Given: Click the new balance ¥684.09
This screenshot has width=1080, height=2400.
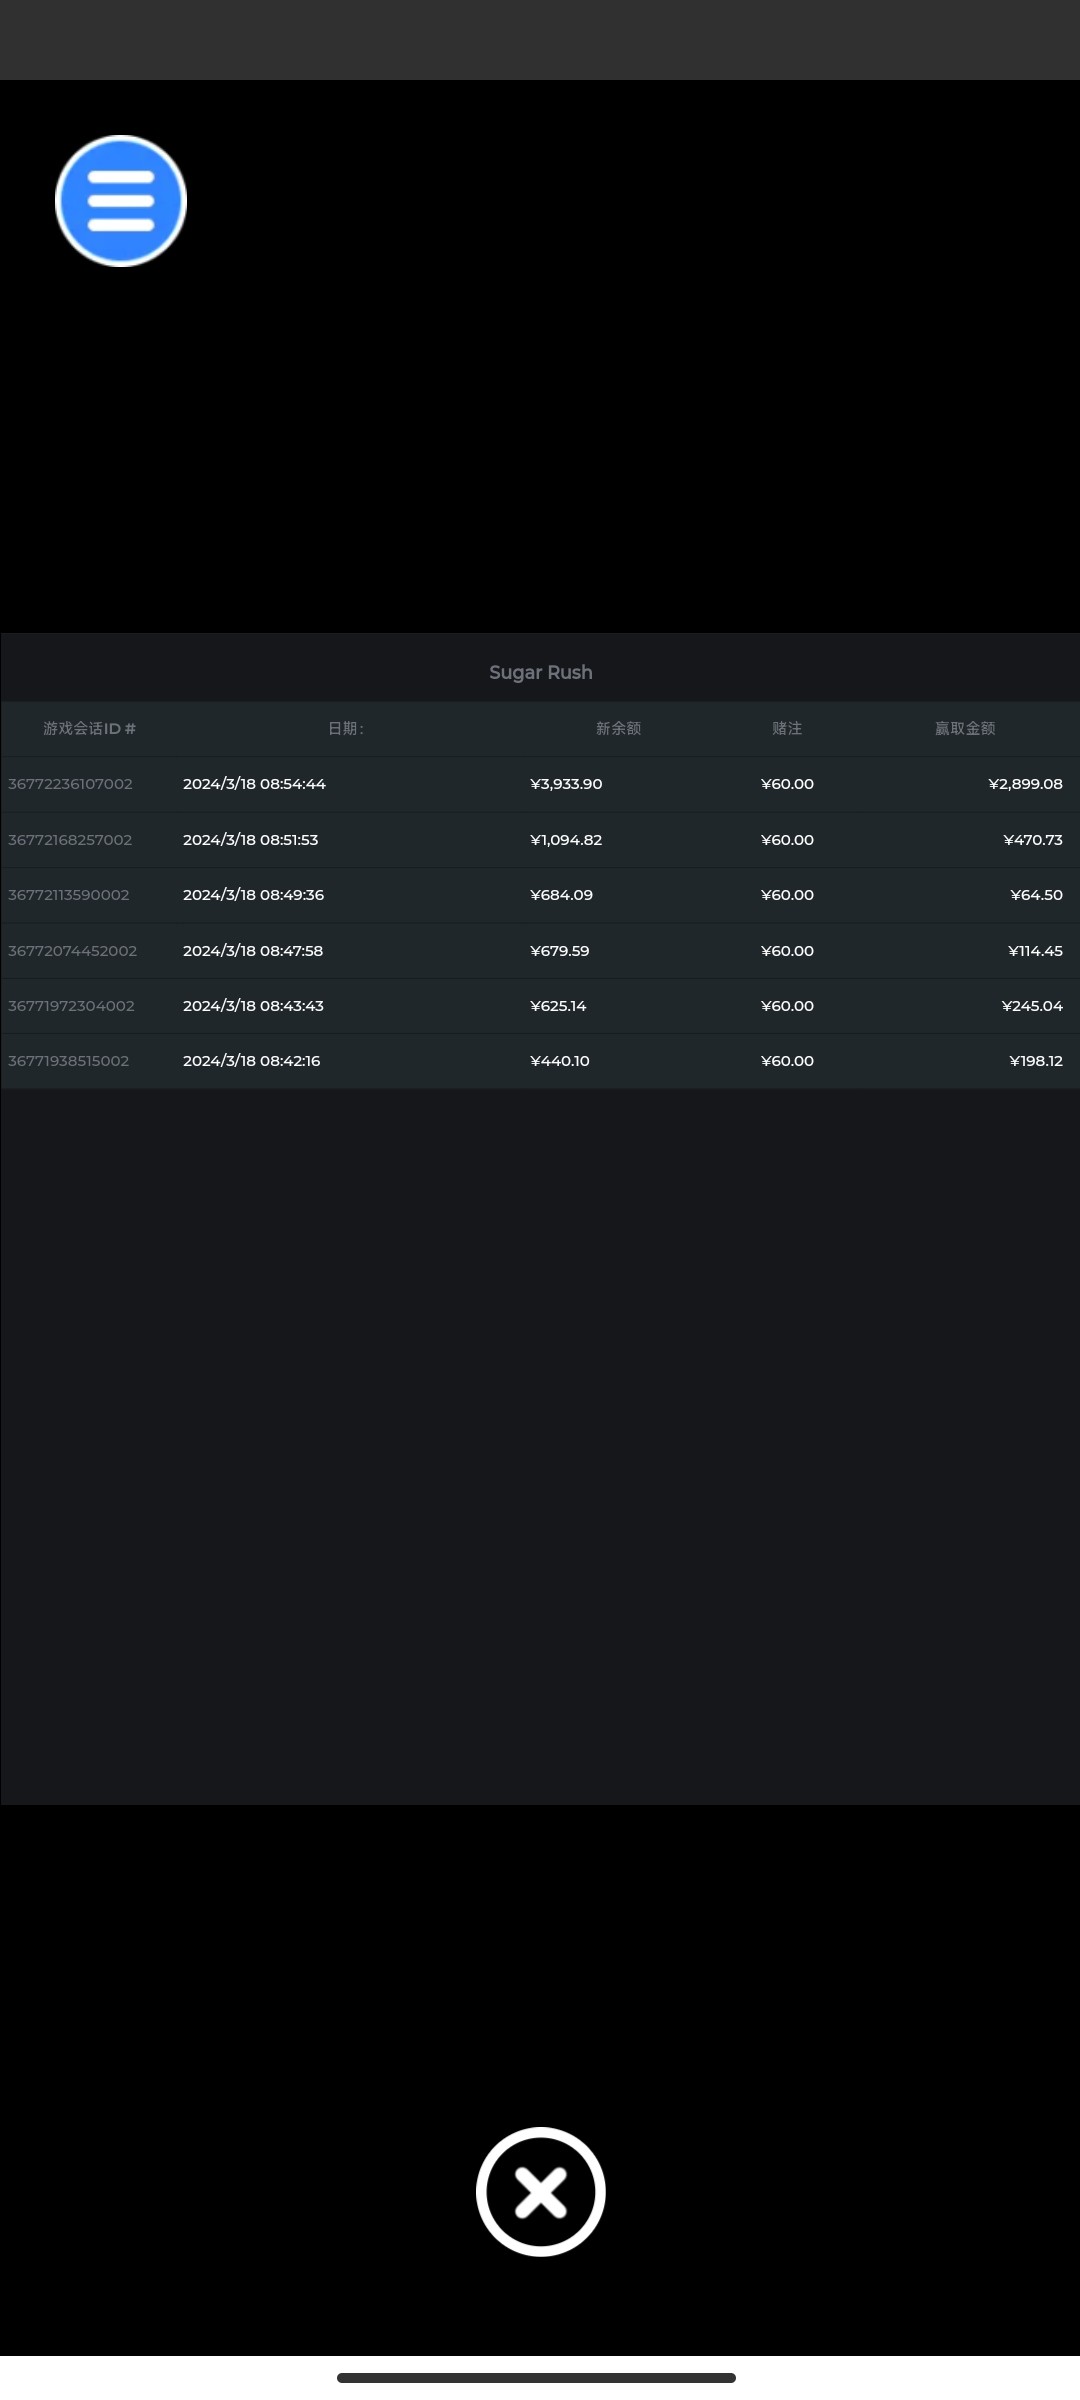Looking at the screenshot, I should point(561,895).
